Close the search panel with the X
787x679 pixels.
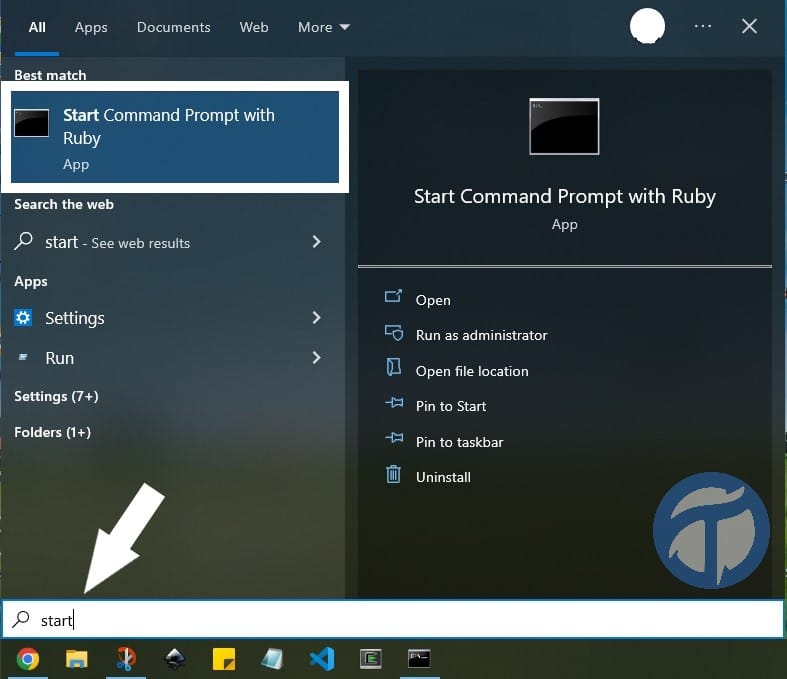pos(749,26)
